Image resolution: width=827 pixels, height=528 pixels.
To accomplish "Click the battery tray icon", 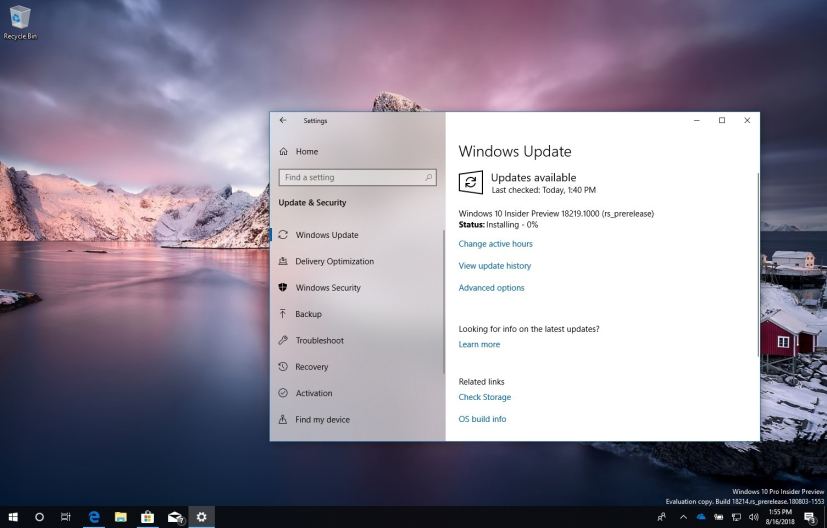I will point(718,517).
